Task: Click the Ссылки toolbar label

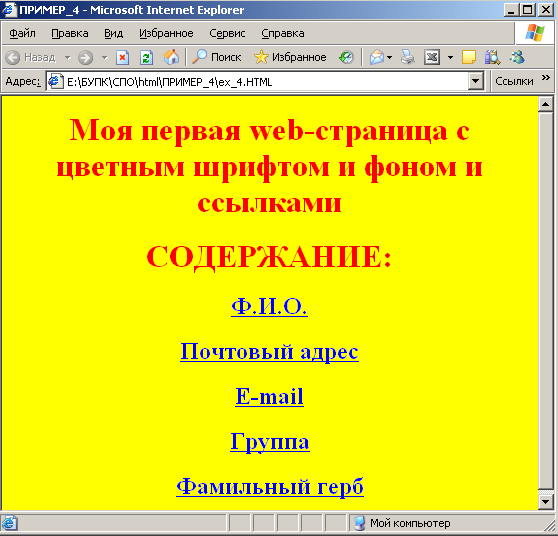Action: click(514, 82)
